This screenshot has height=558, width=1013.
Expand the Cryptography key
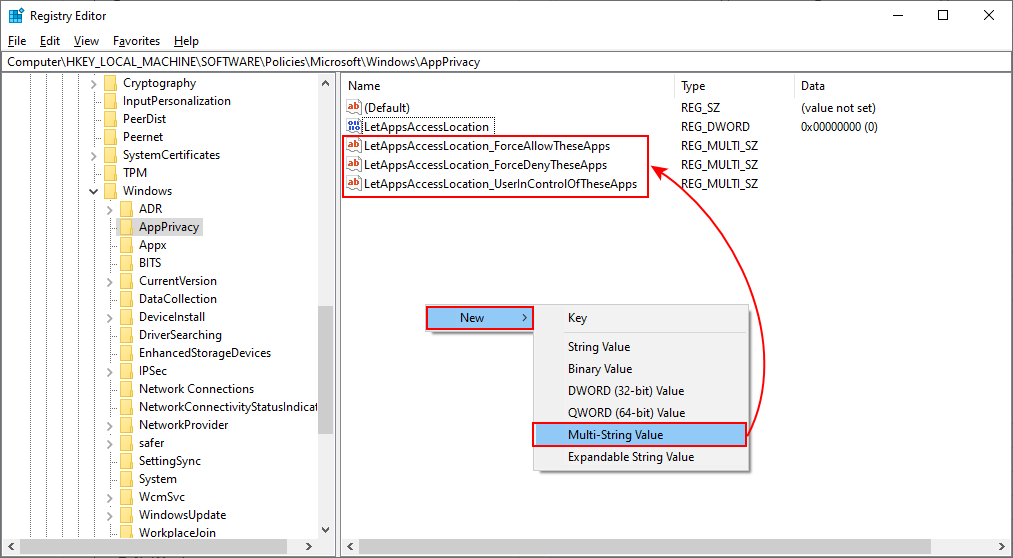94,83
